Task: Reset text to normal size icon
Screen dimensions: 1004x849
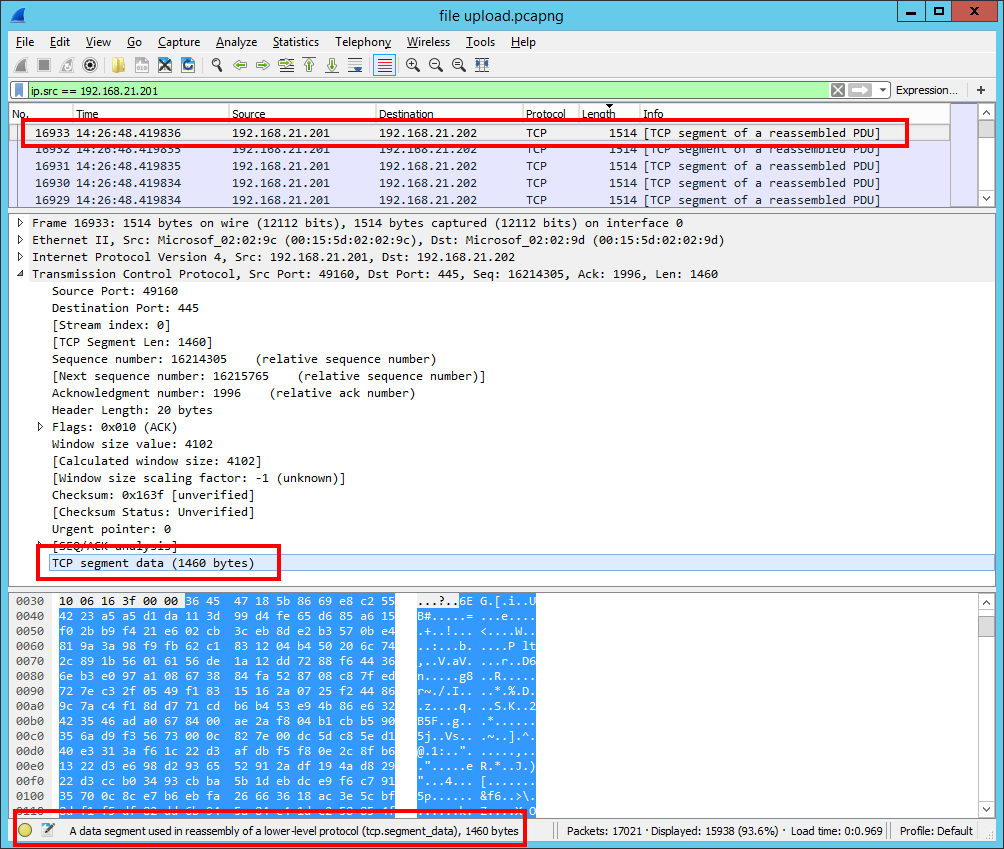Action: pyautogui.click(x=458, y=65)
